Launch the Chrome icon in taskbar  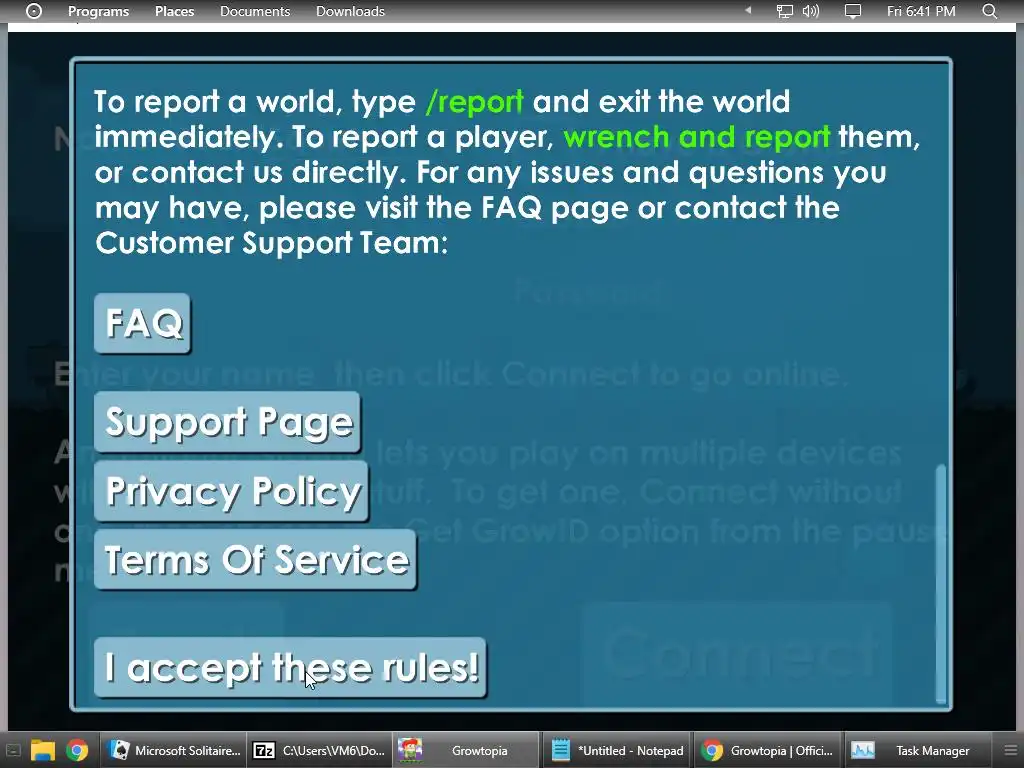coord(77,750)
